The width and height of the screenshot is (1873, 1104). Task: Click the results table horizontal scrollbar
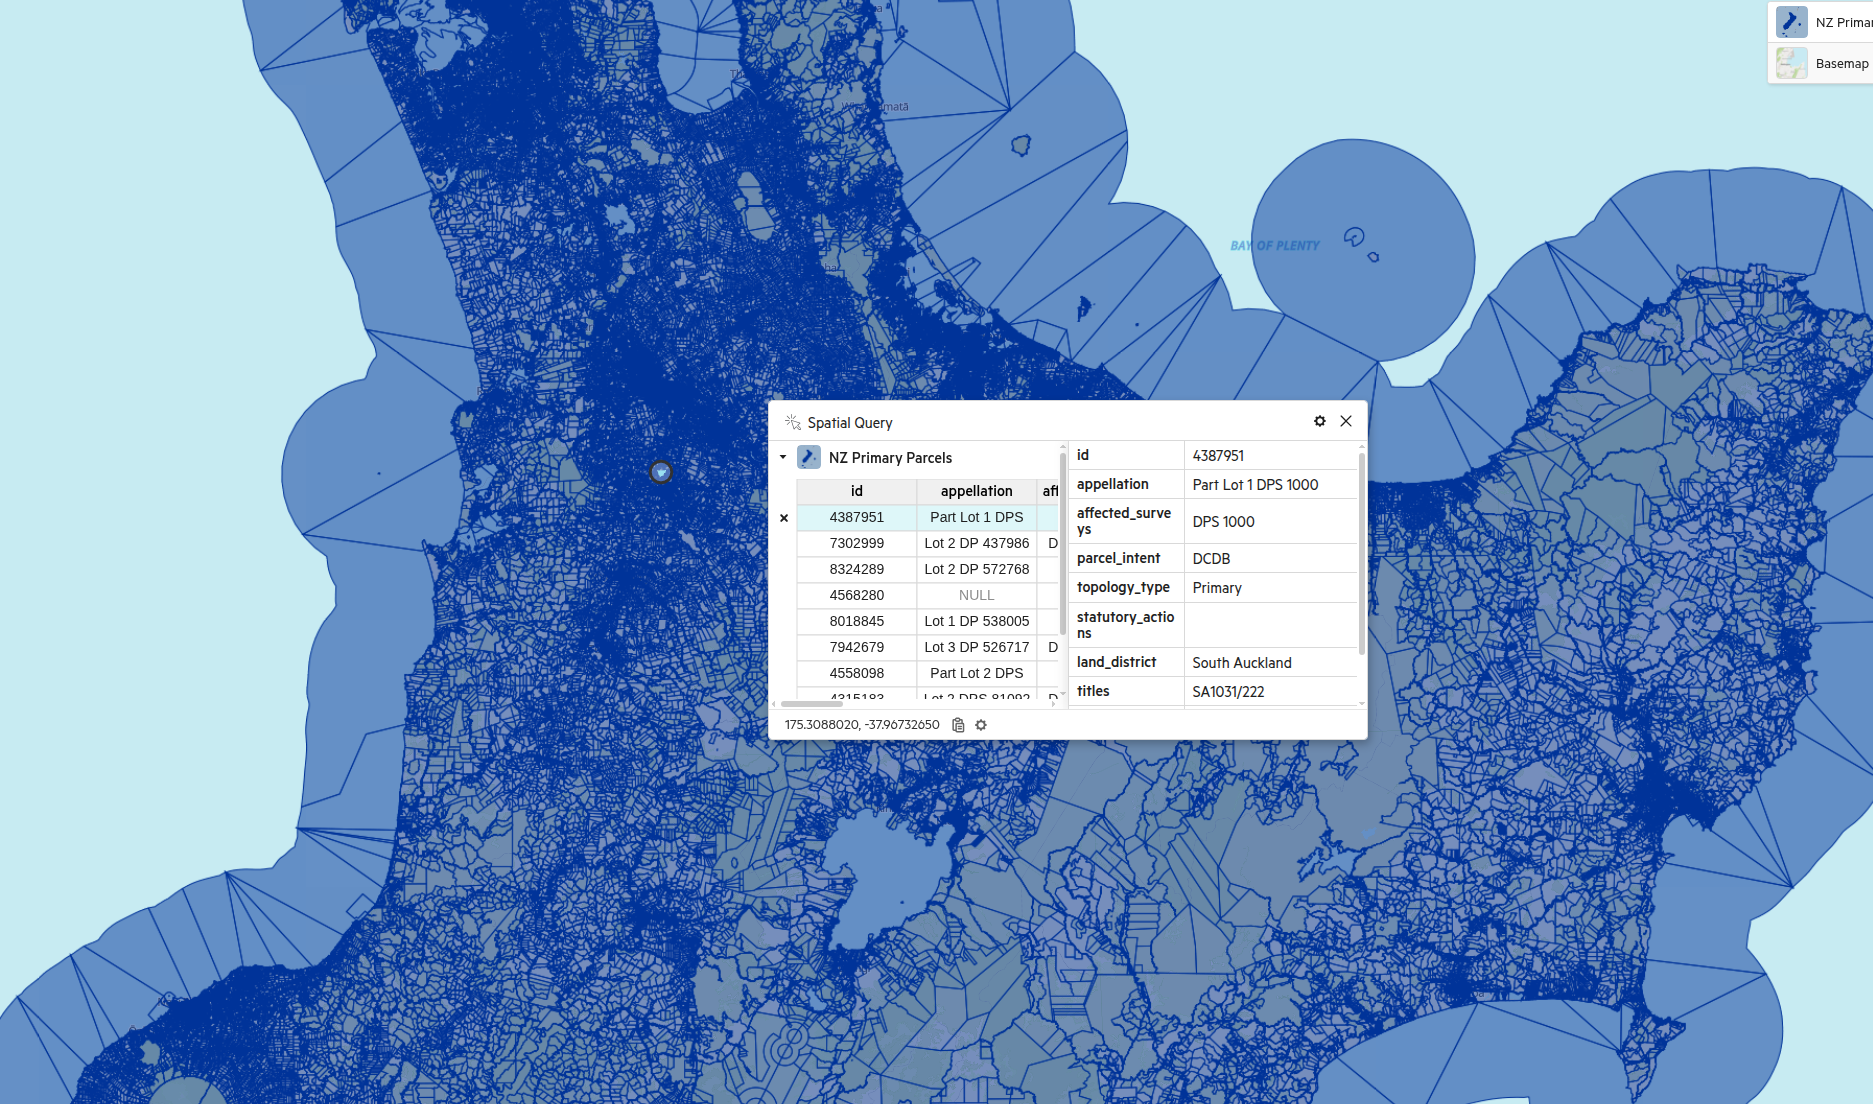[812, 704]
